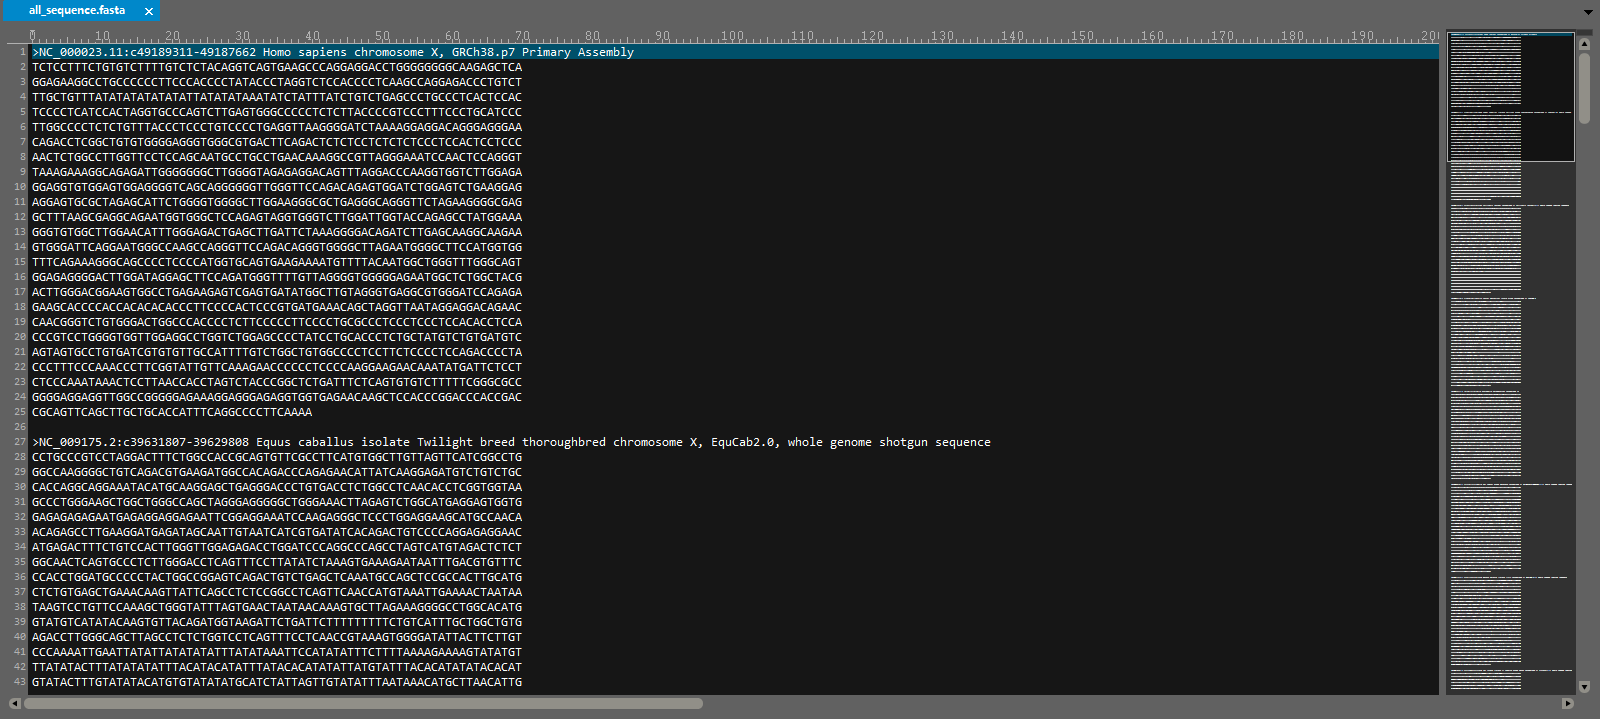Select line number 27 in the gutter
The height and width of the screenshot is (719, 1600).
coord(20,442)
